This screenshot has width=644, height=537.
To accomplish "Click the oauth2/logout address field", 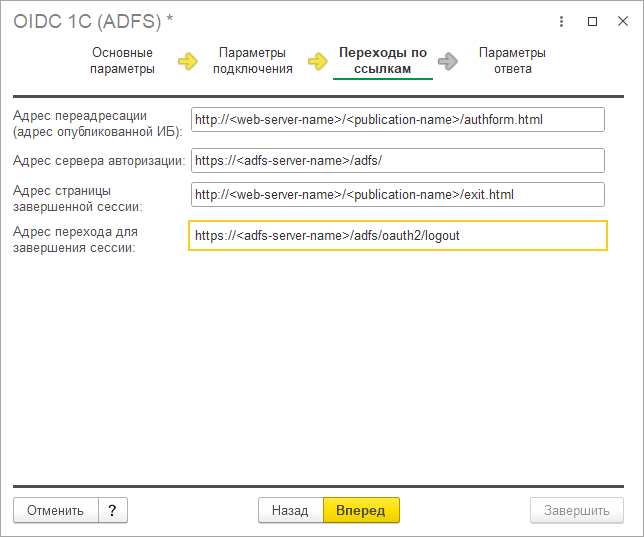I will [398, 235].
